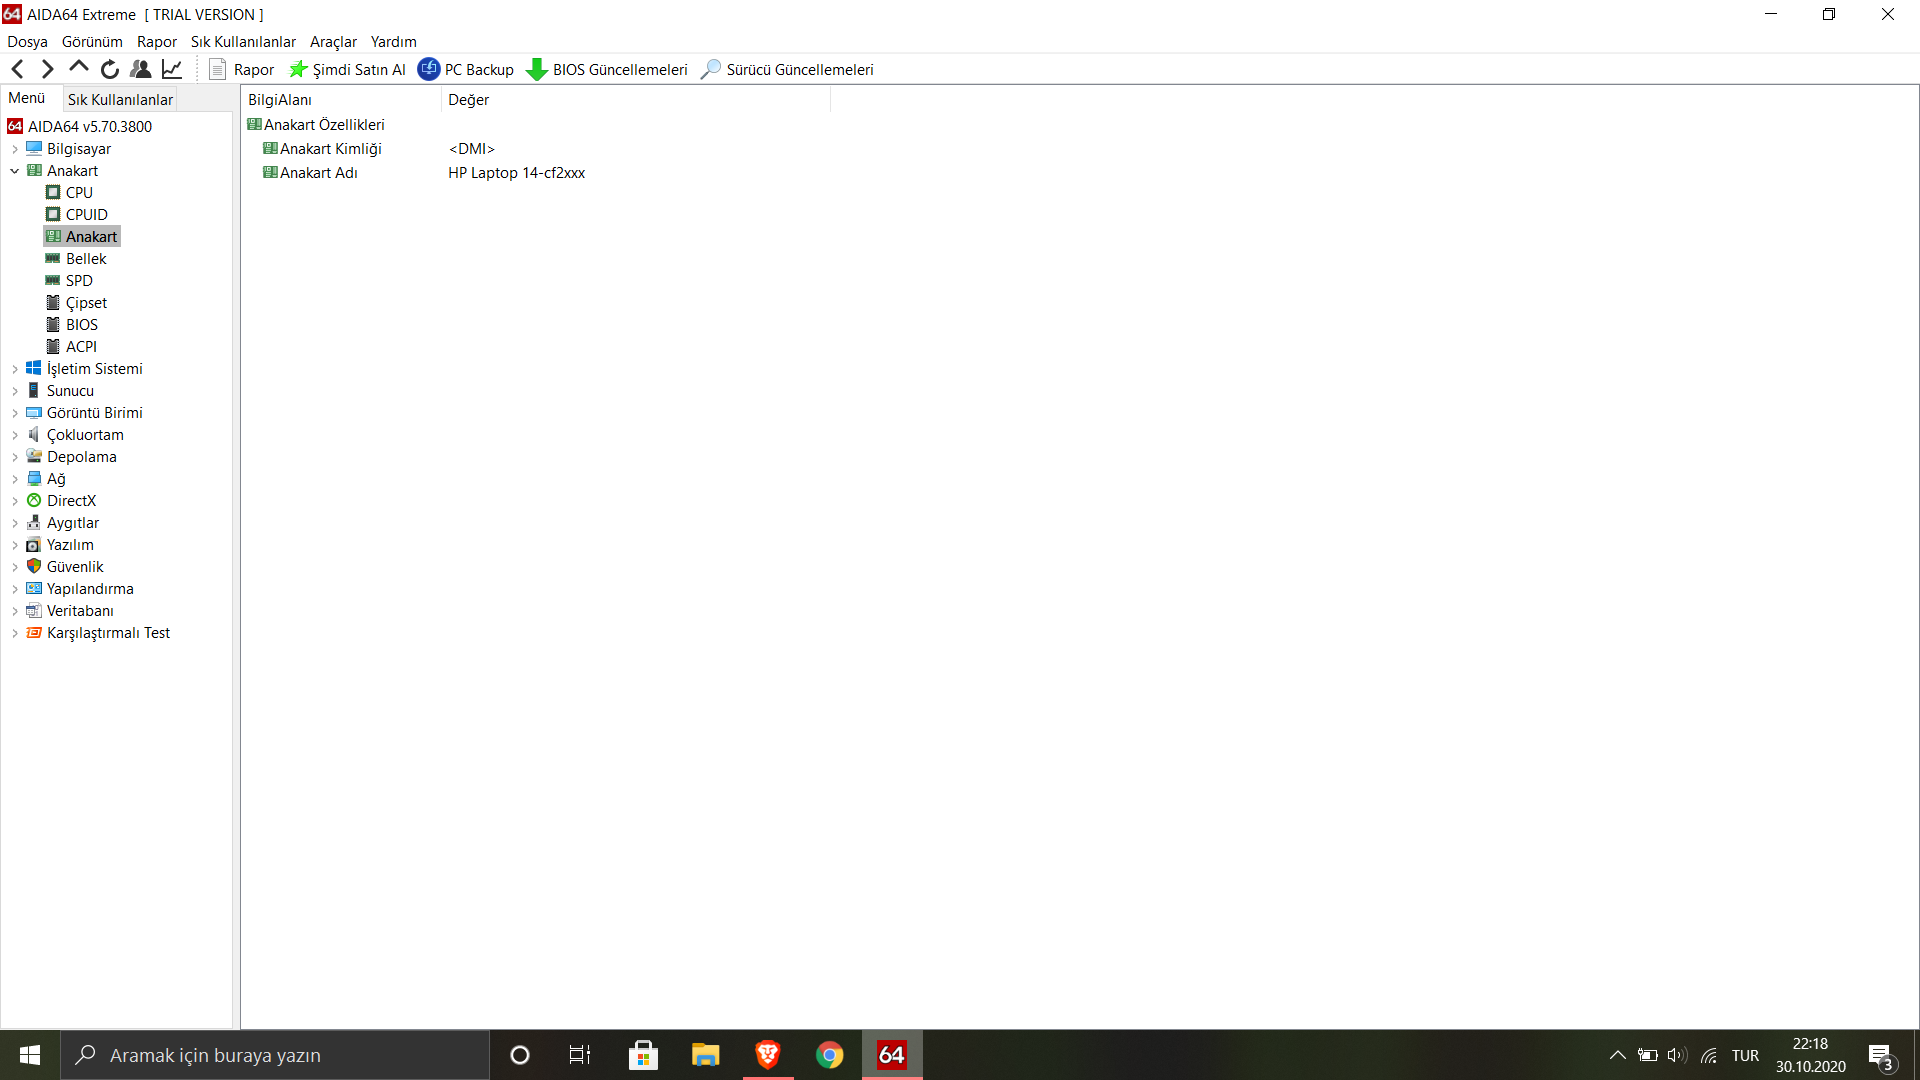
Task: Expand the Karşılaştırmalı Test node
Action: tap(15, 633)
